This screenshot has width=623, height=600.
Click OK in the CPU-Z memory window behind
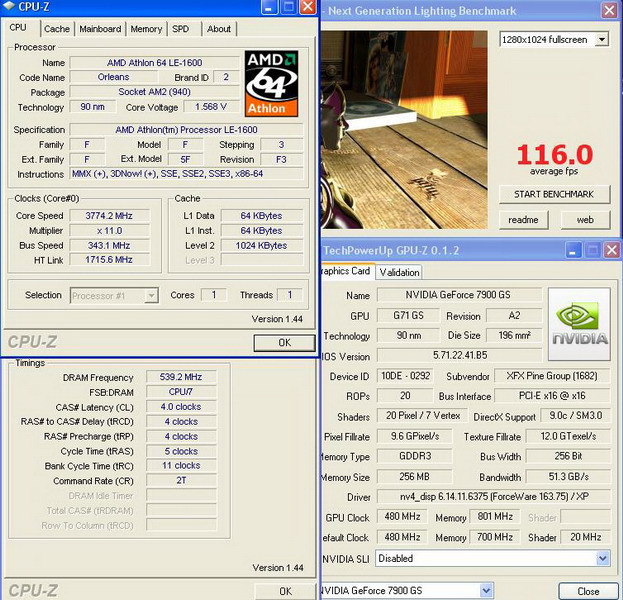(285, 591)
